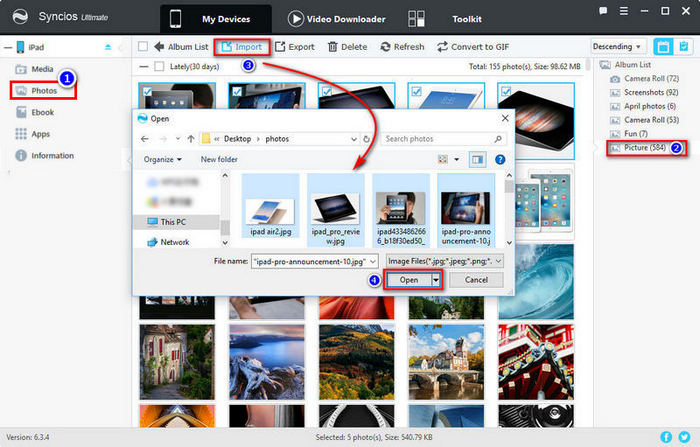The image size is (700, 447).
Task: Toggle the Lately(30 days) group checkbox
Action: [159, 67]
